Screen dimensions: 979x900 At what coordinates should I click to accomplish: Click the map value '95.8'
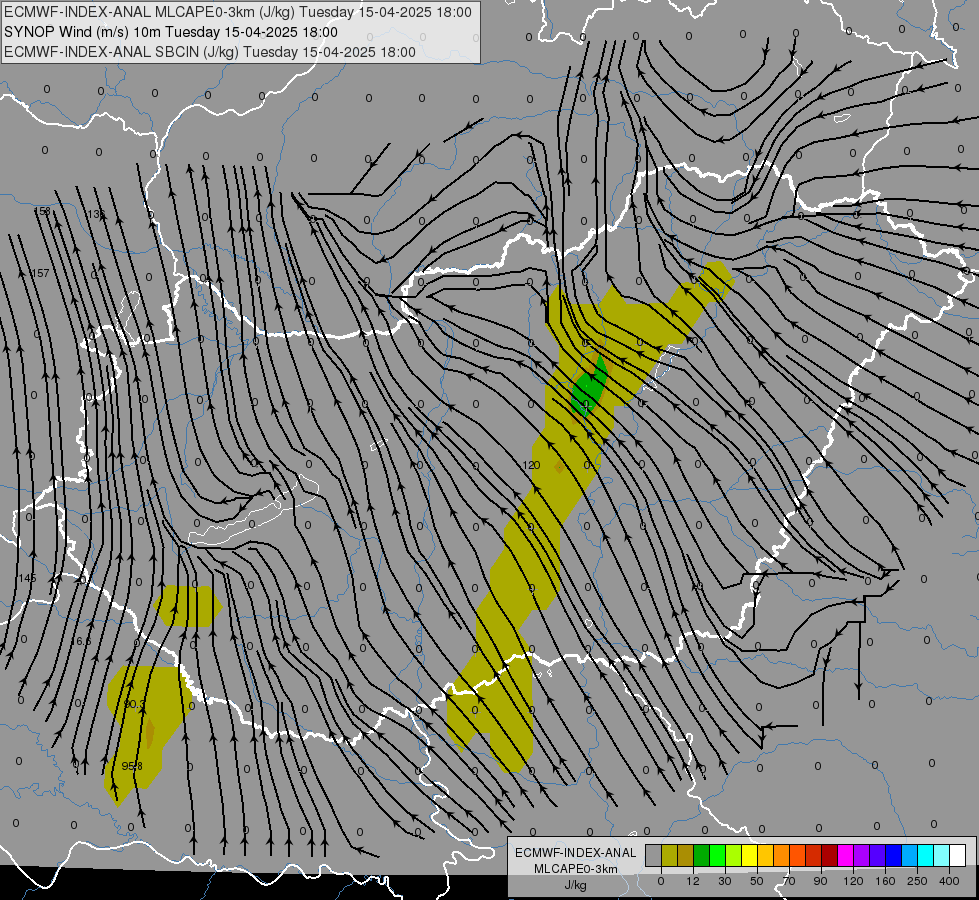(132, 766)
